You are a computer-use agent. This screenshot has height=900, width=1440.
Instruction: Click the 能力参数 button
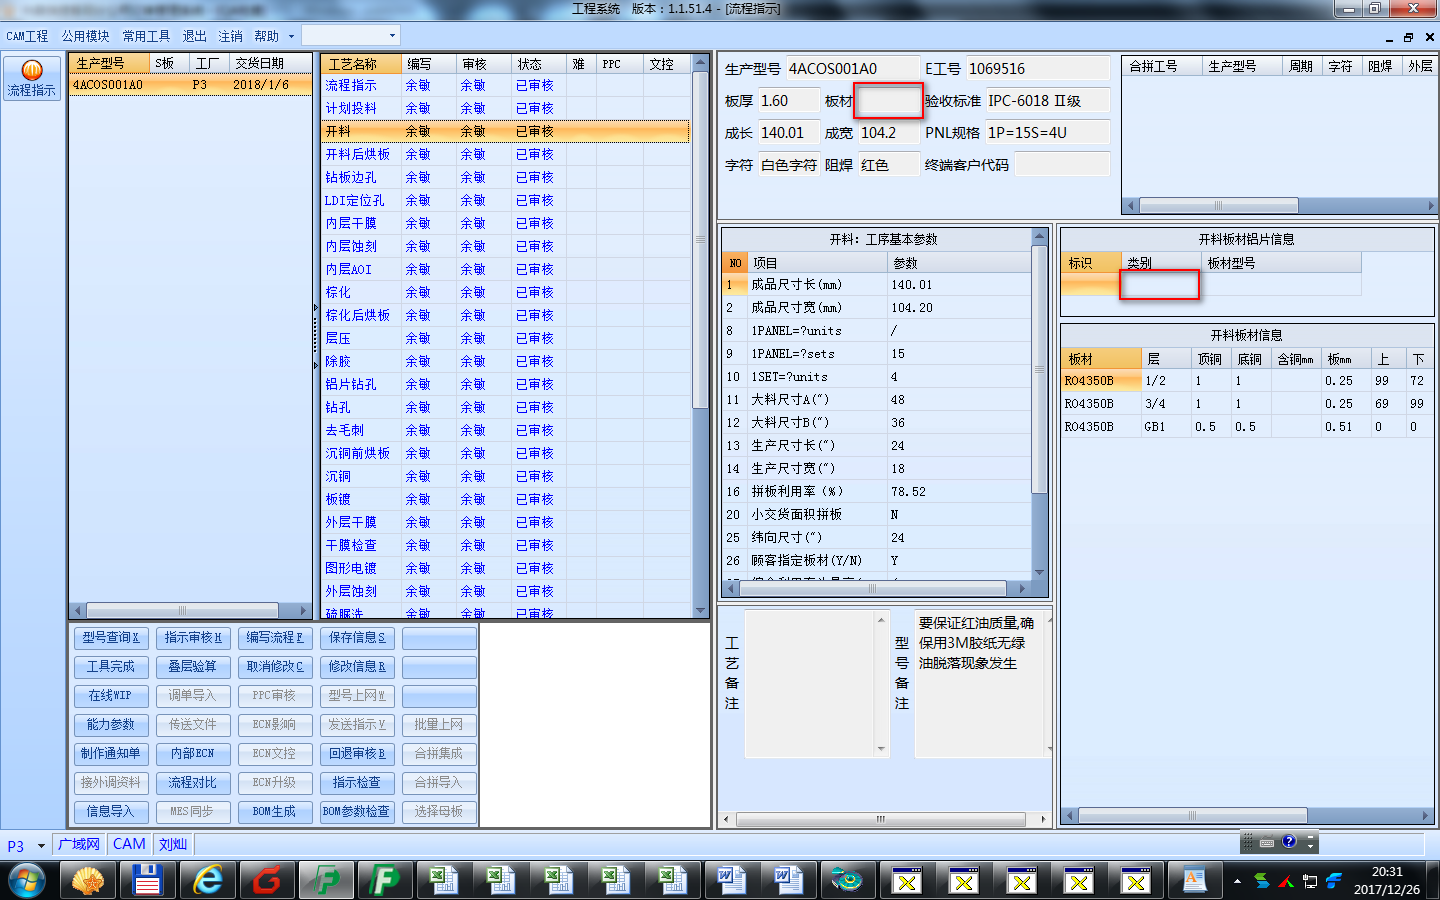pos(111,724)
